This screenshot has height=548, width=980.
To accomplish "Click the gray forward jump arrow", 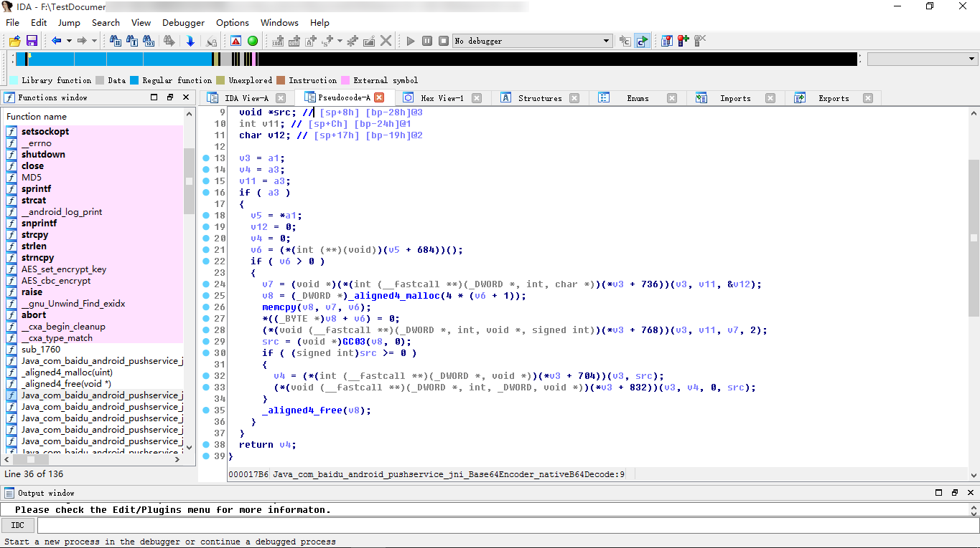I will (82, 41).
